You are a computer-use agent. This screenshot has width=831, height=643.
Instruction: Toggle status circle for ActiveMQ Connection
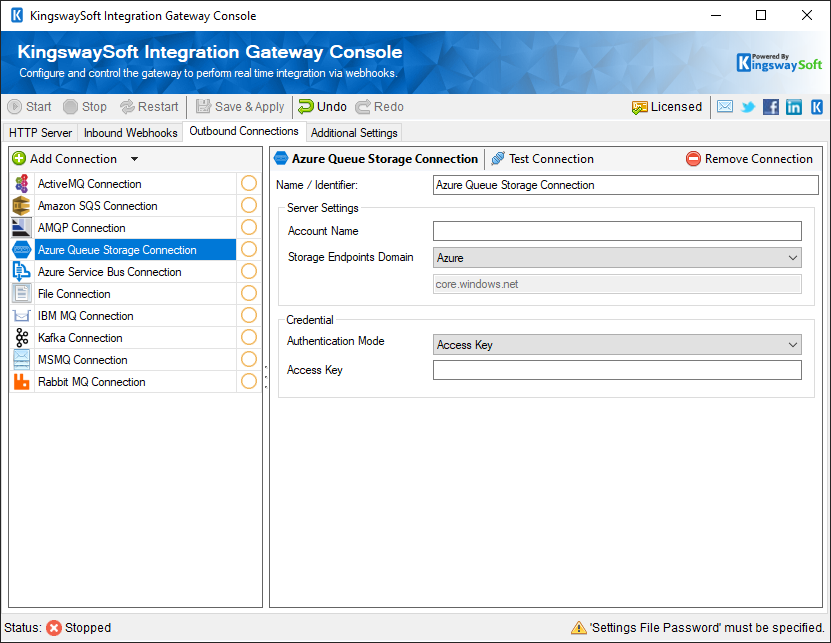(249, 183)
